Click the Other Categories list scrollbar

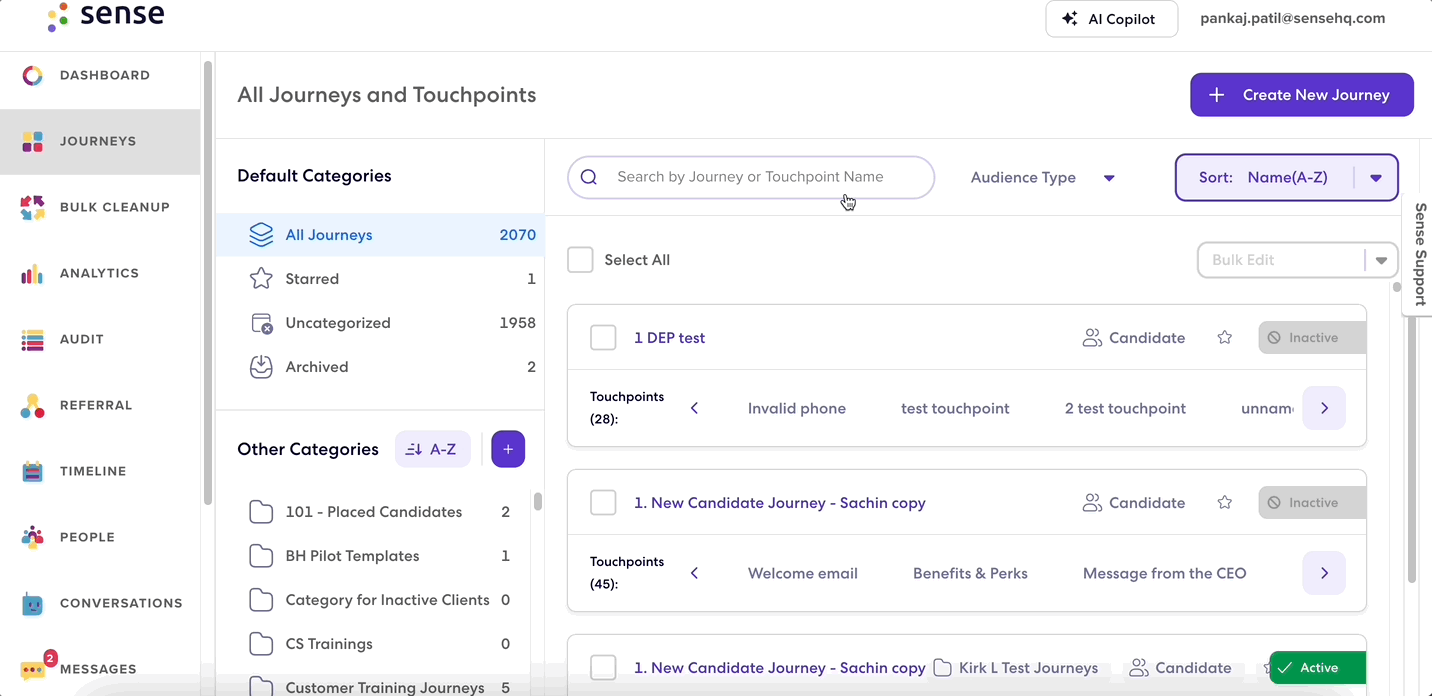click(x=537, y=502)
